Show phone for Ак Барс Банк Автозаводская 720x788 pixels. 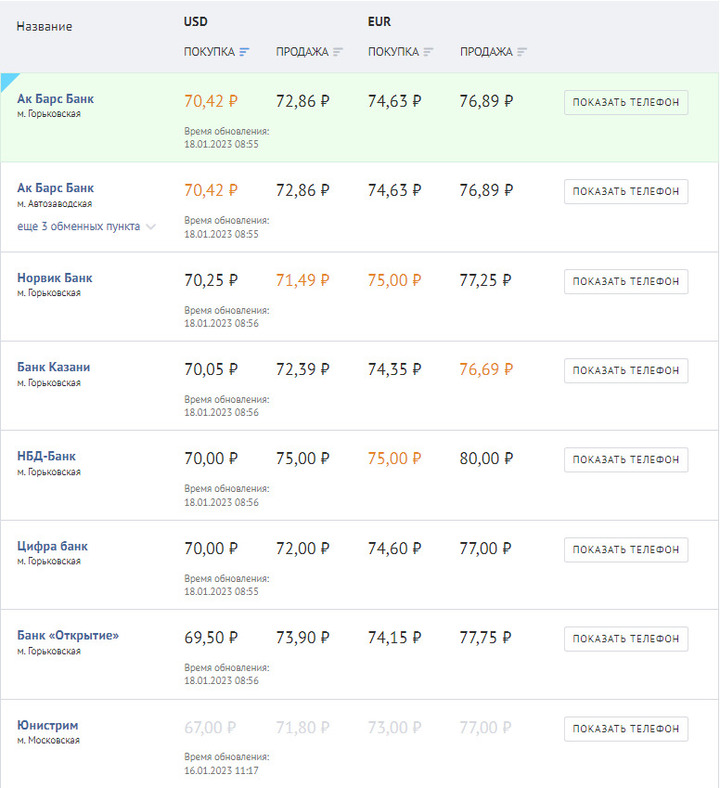click(626, 191)
